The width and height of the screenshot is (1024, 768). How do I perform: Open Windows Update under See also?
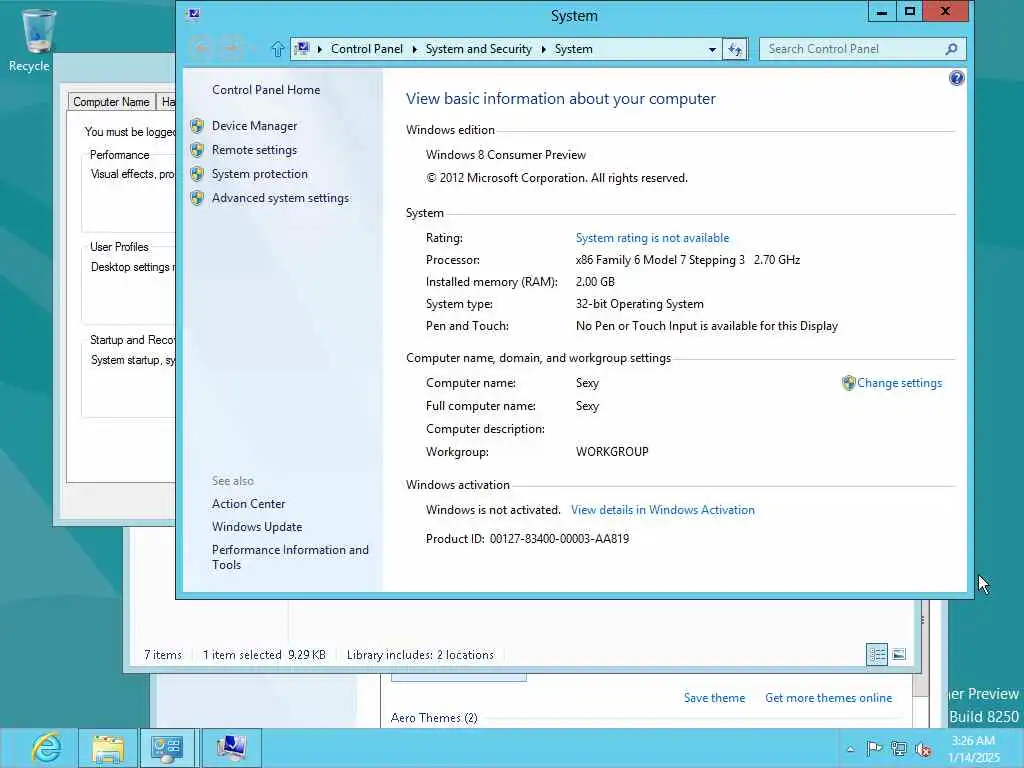257,527
